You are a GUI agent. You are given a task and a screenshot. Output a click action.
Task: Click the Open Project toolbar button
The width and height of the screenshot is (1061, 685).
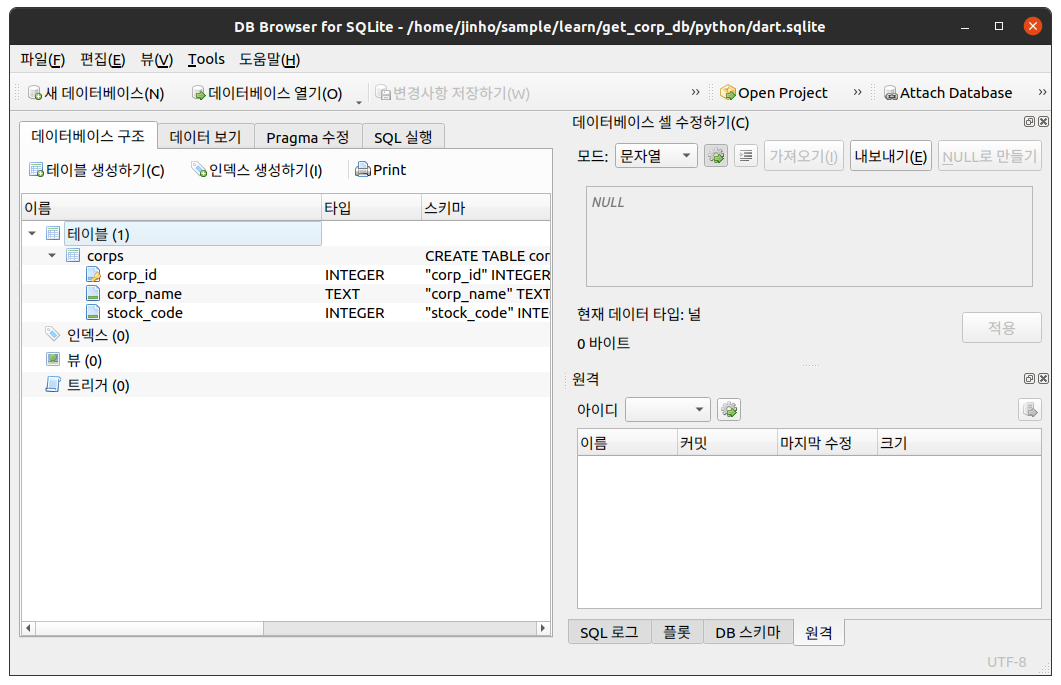(773, 93)
